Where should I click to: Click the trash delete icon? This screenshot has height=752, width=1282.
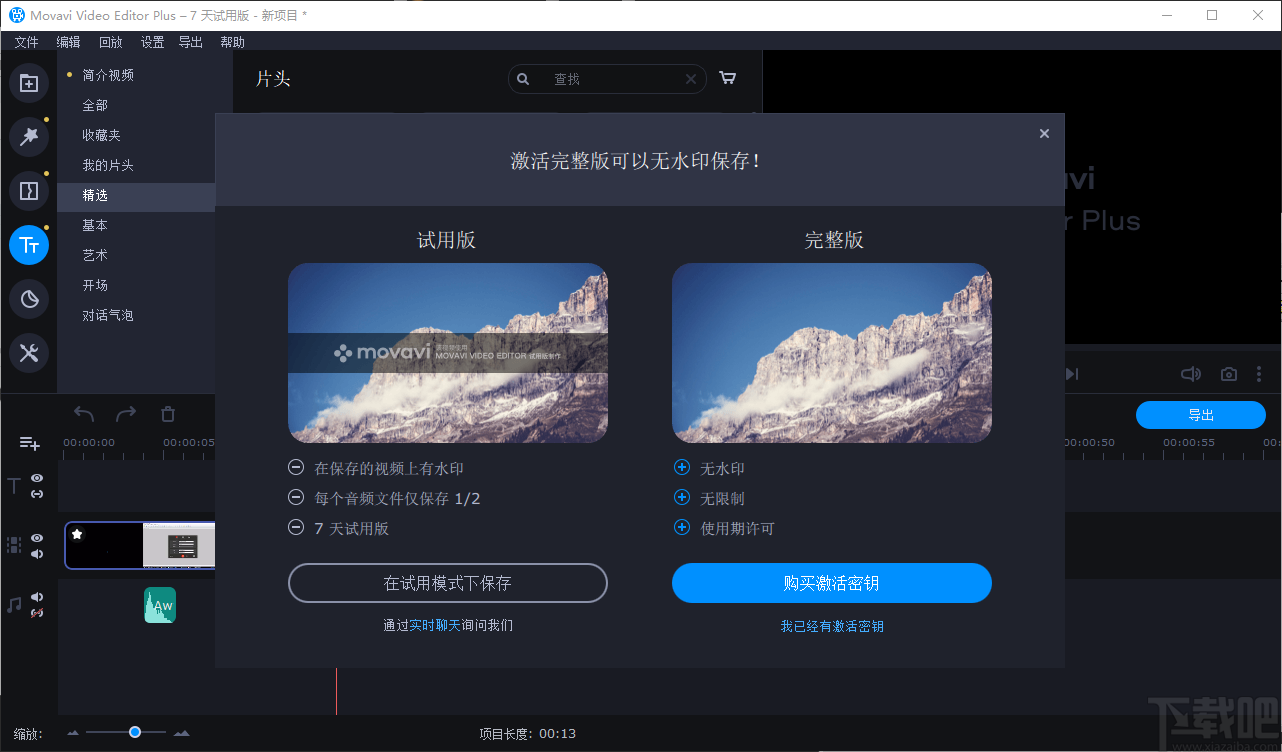(x=168, y=414)
